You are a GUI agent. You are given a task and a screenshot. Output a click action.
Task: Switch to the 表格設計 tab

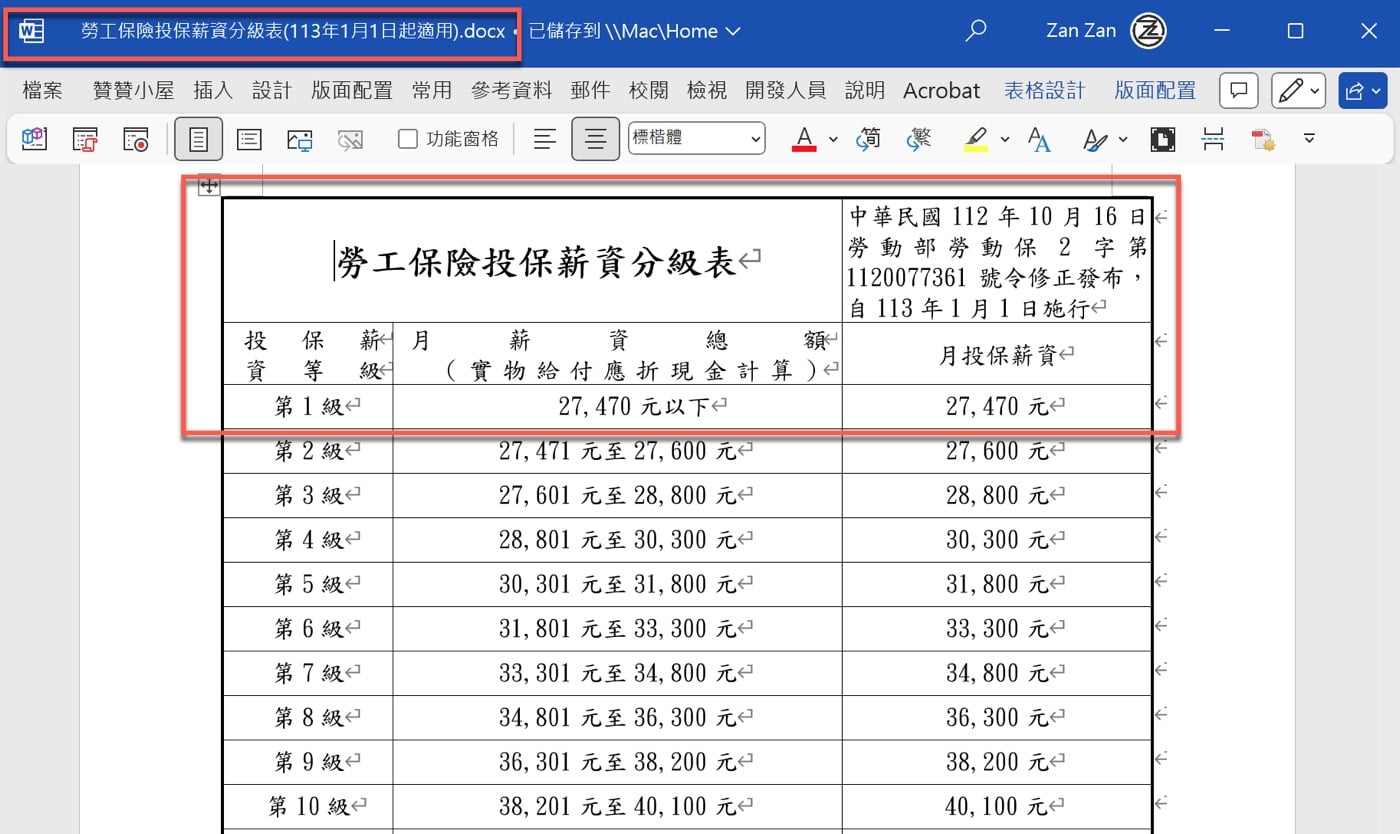point(1045,91)
